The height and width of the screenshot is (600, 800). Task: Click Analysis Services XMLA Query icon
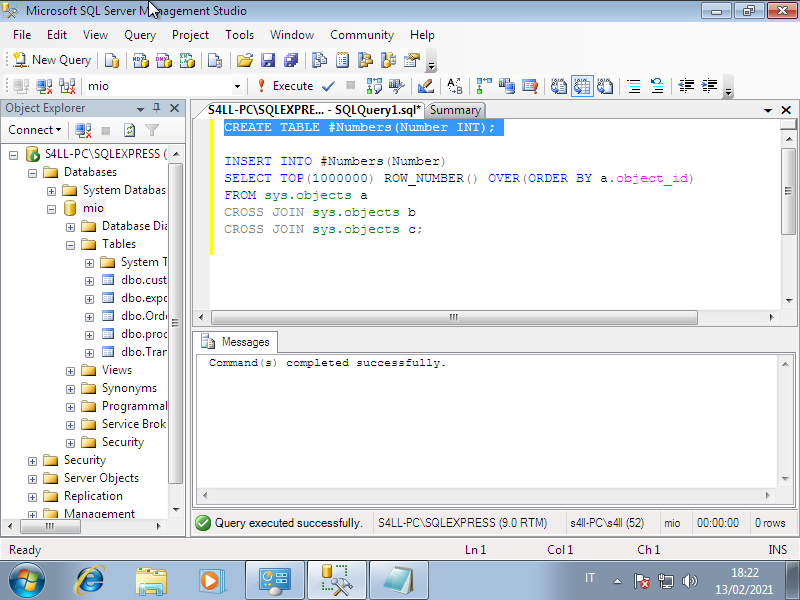[187, 60]
